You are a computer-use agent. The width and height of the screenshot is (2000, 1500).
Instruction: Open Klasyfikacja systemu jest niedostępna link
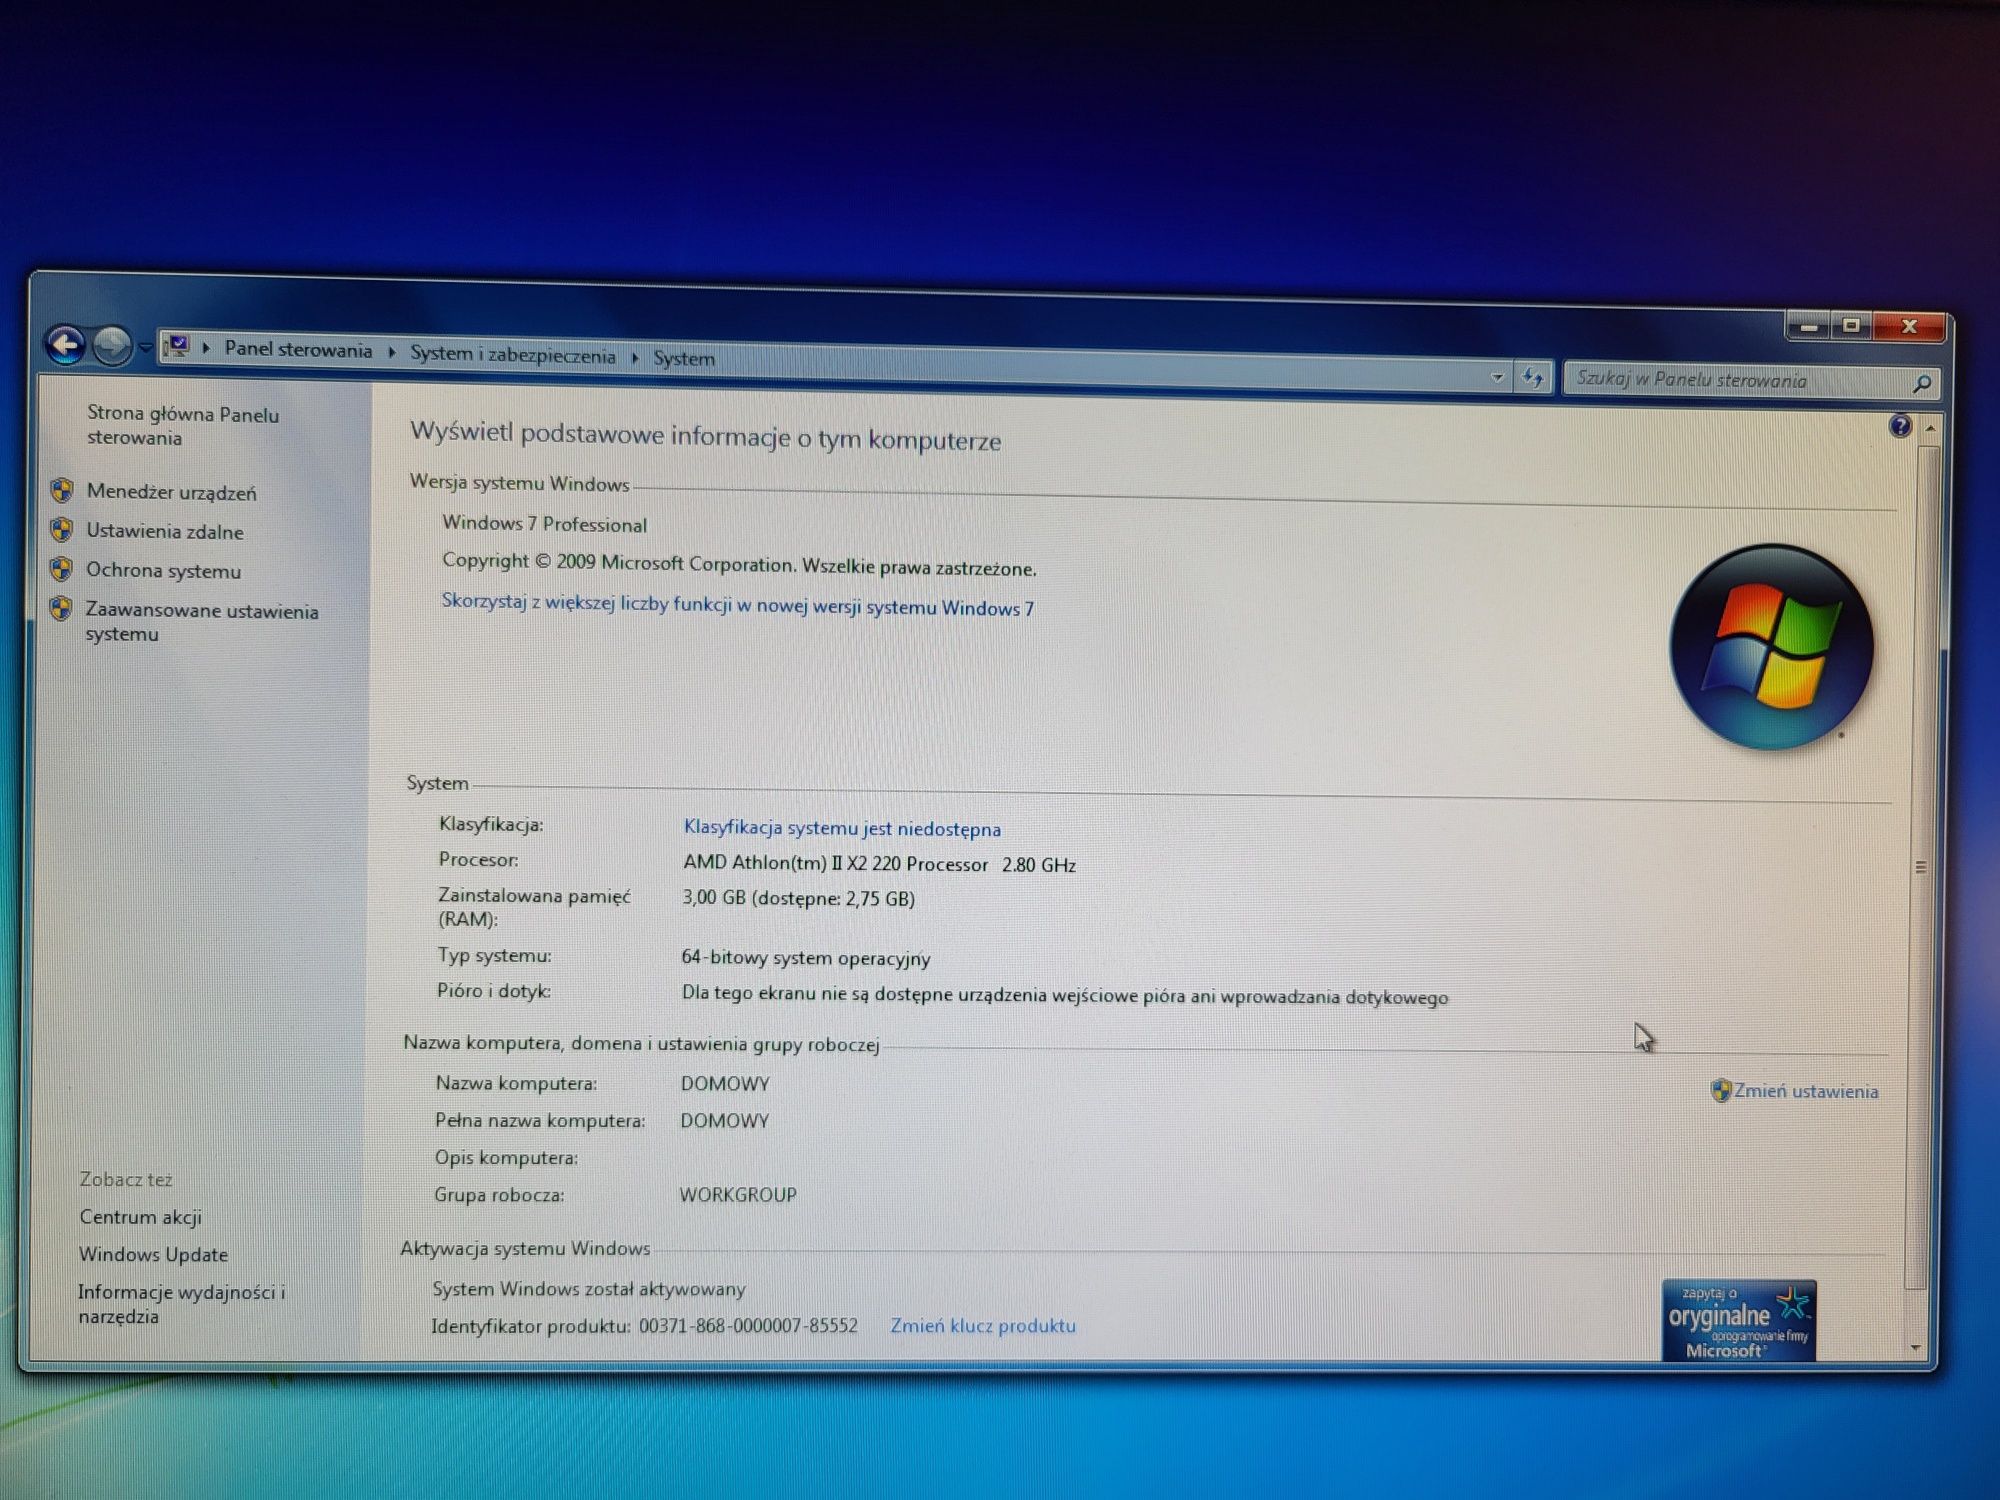[x=842, y=828]
